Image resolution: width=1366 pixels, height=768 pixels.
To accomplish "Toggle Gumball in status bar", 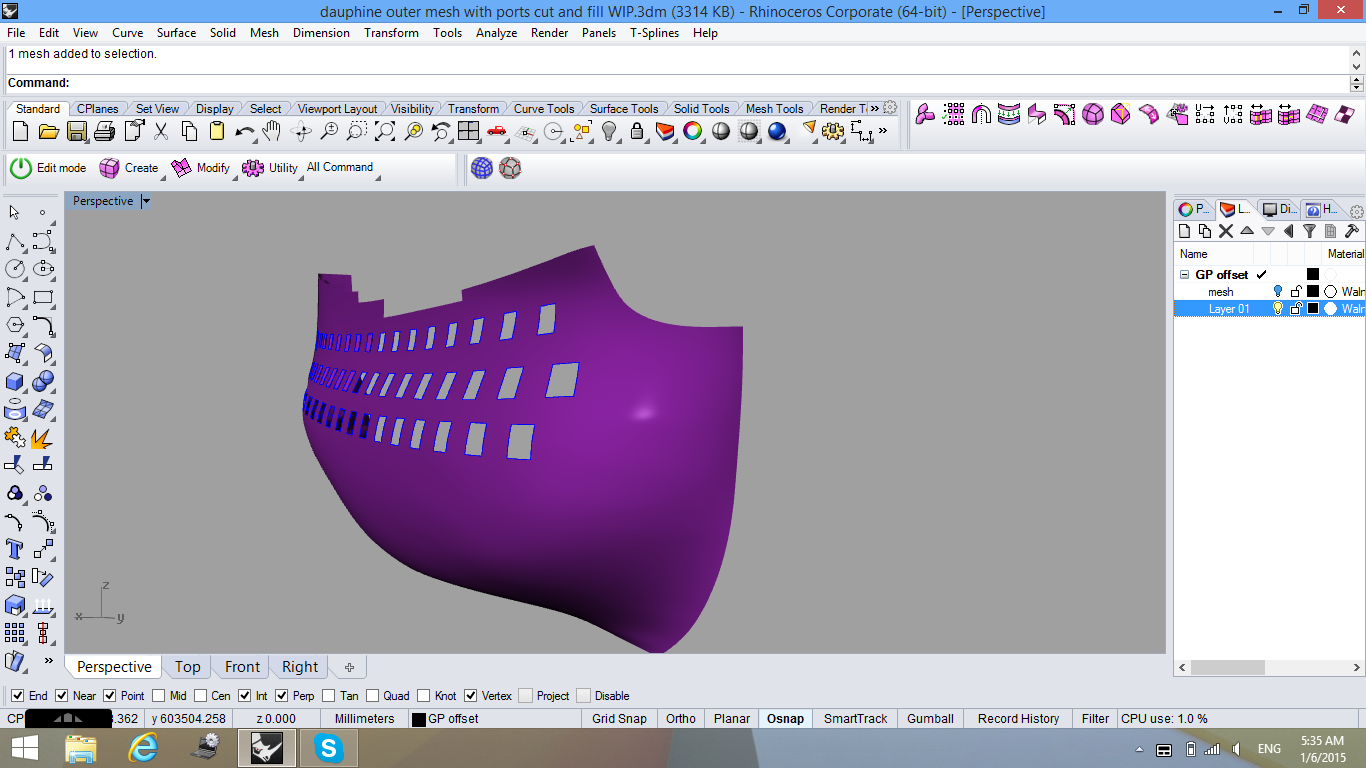I will click(930, 718).
